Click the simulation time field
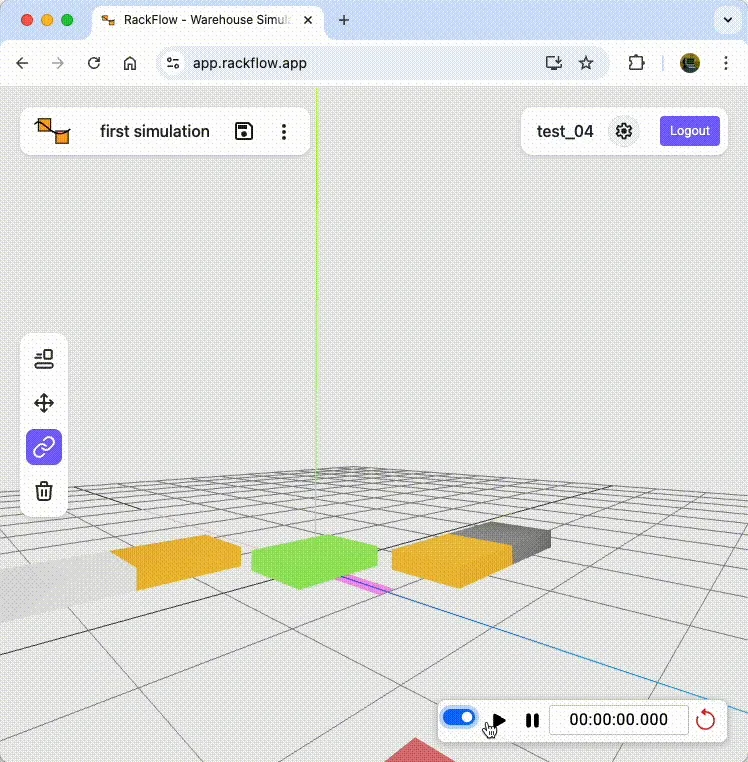The height and width of the screenshot is (762, 748). point(618,720)
